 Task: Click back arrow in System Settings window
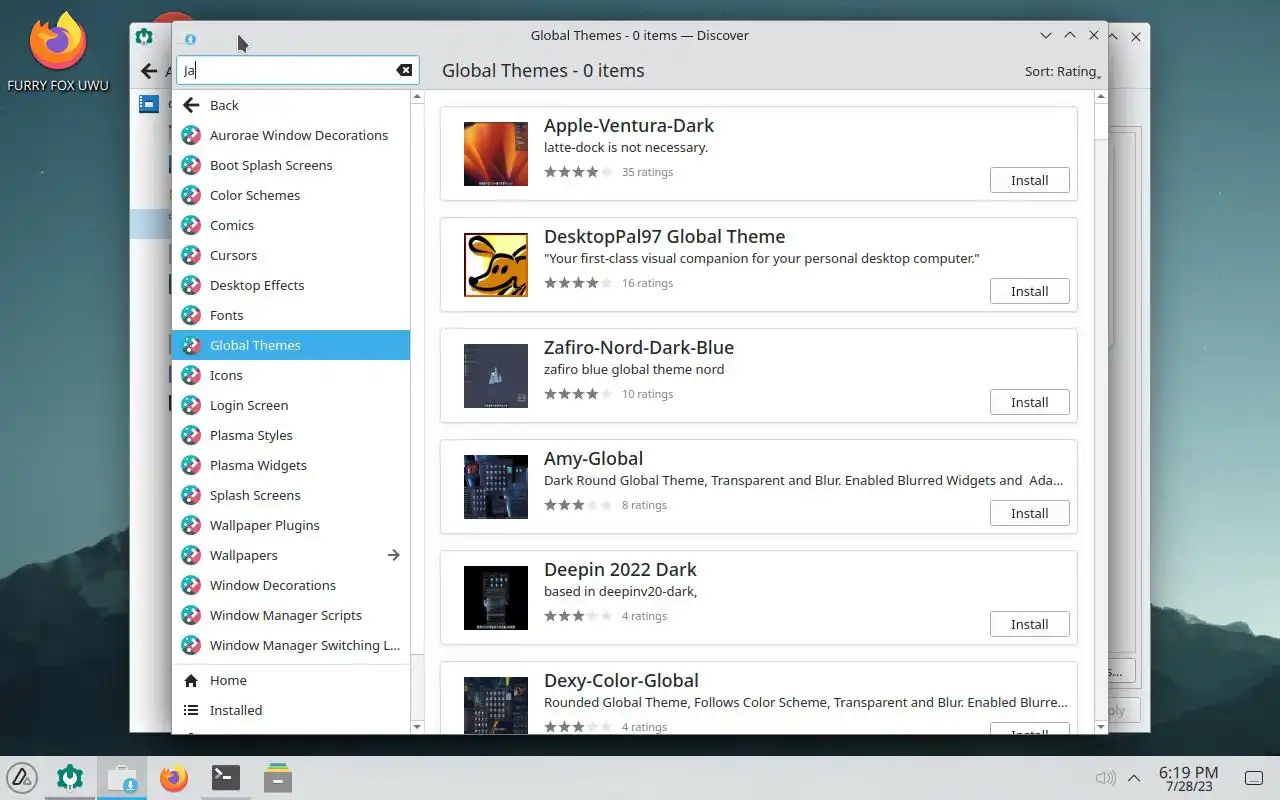[149, 71]
